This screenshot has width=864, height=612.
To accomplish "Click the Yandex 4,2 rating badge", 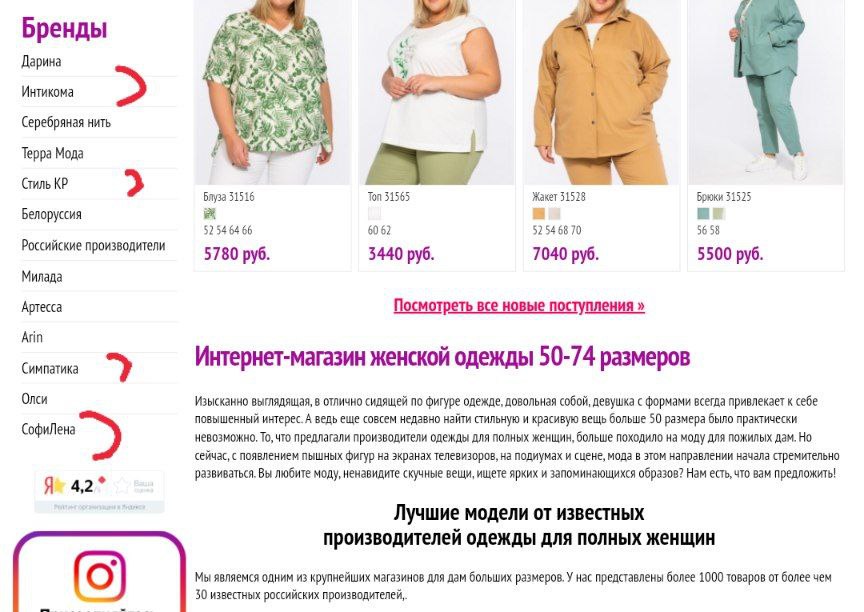I will (99, 492).
